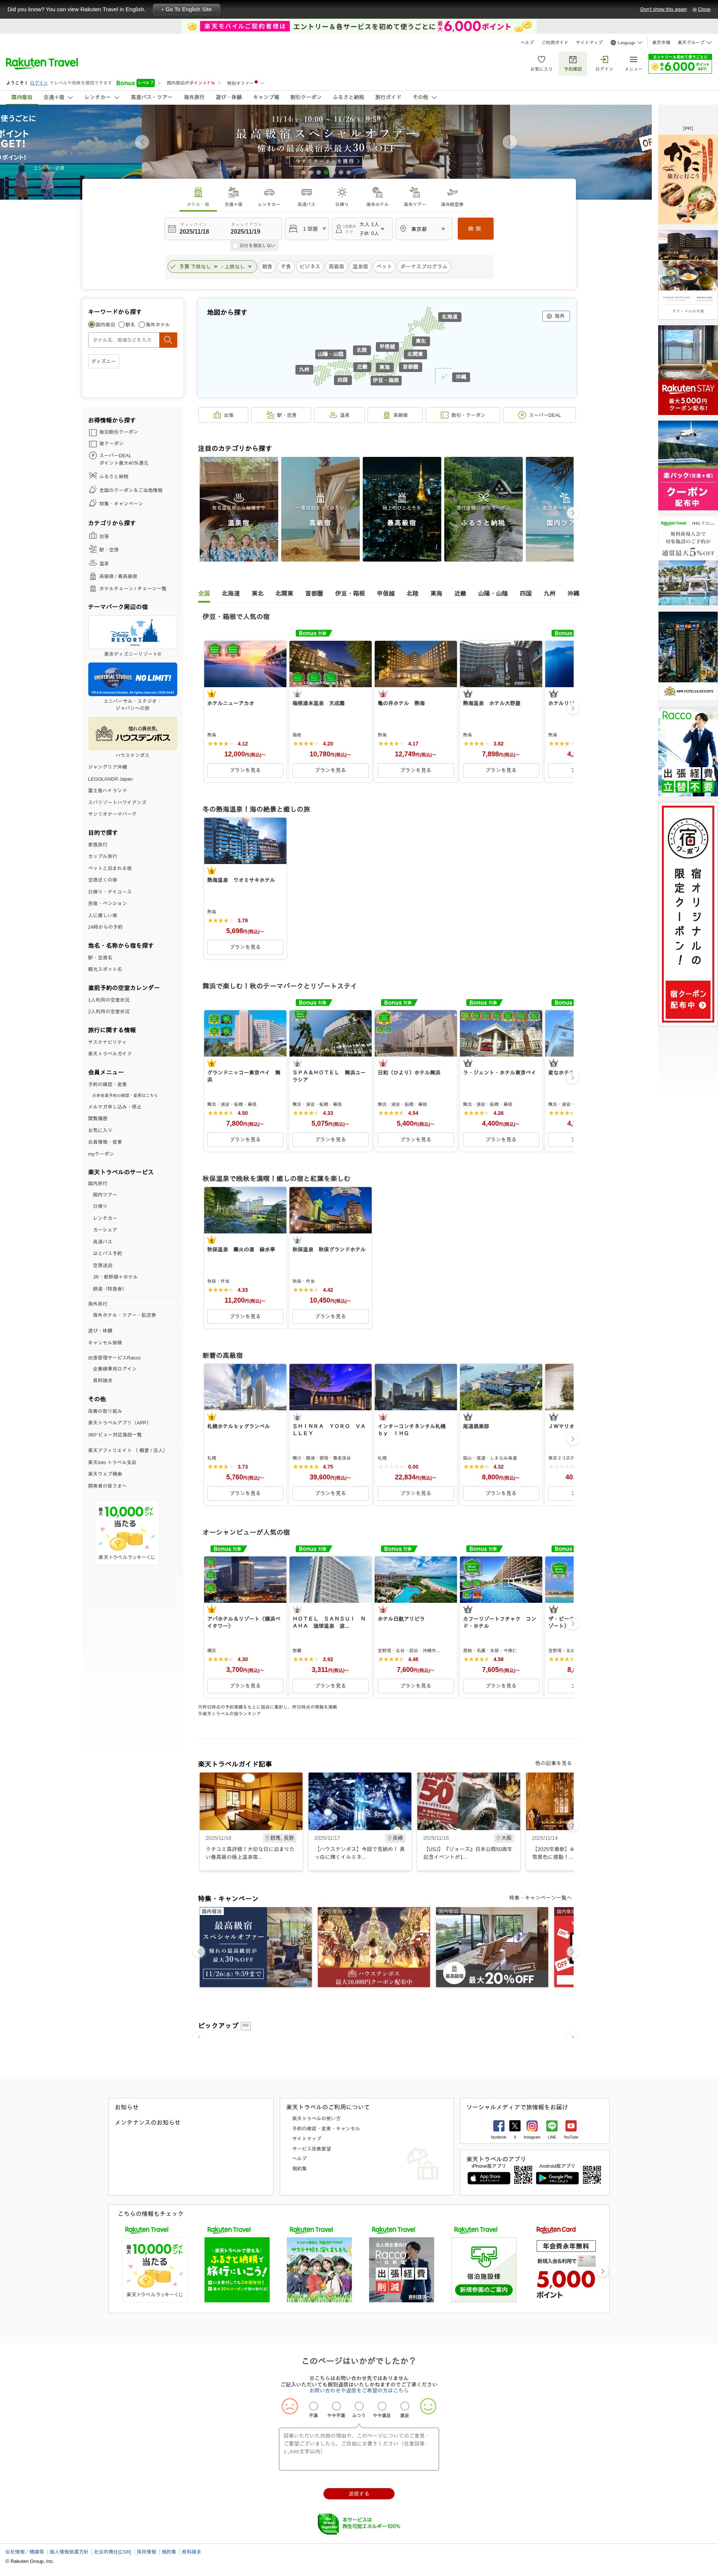The image size is (718, 2576).
Task: Click the 海外 button on the map
Action: coord(556,316)
